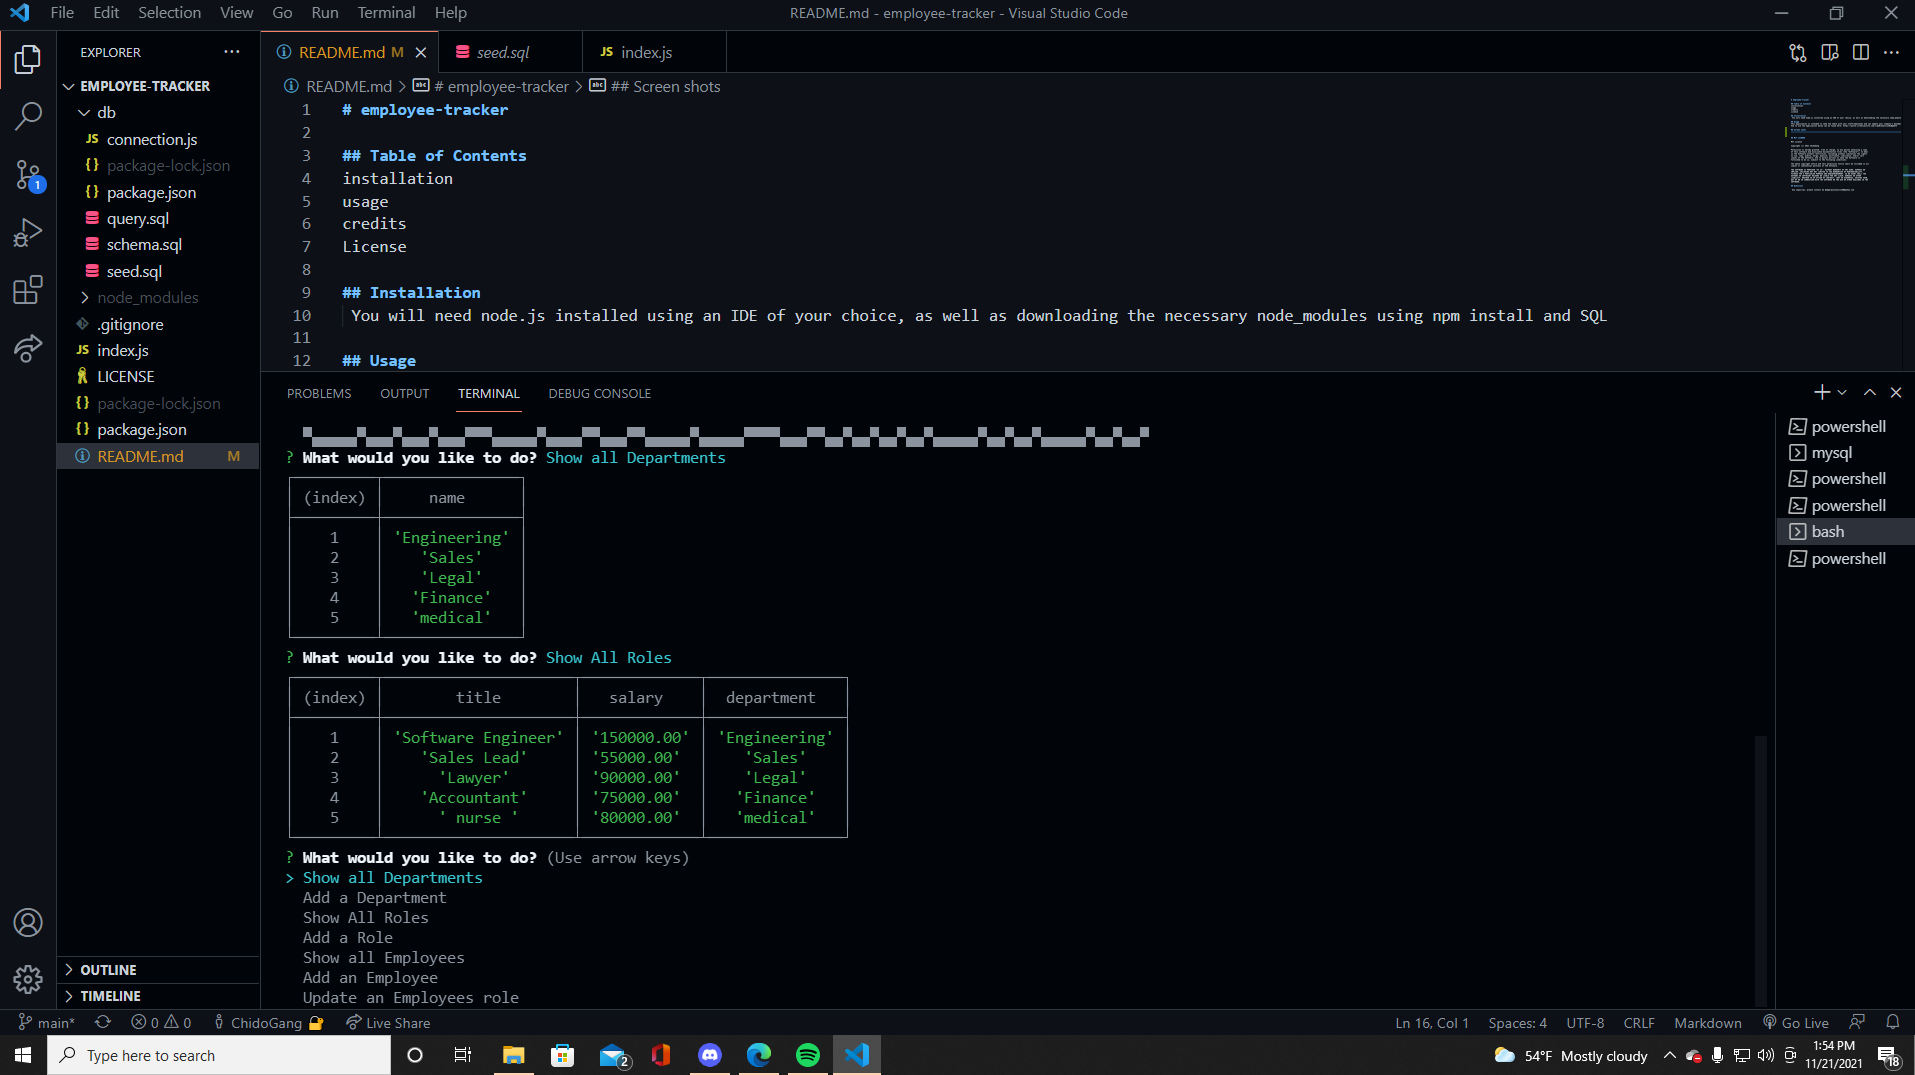Click the editor minimap

(x=1843, y=145)
